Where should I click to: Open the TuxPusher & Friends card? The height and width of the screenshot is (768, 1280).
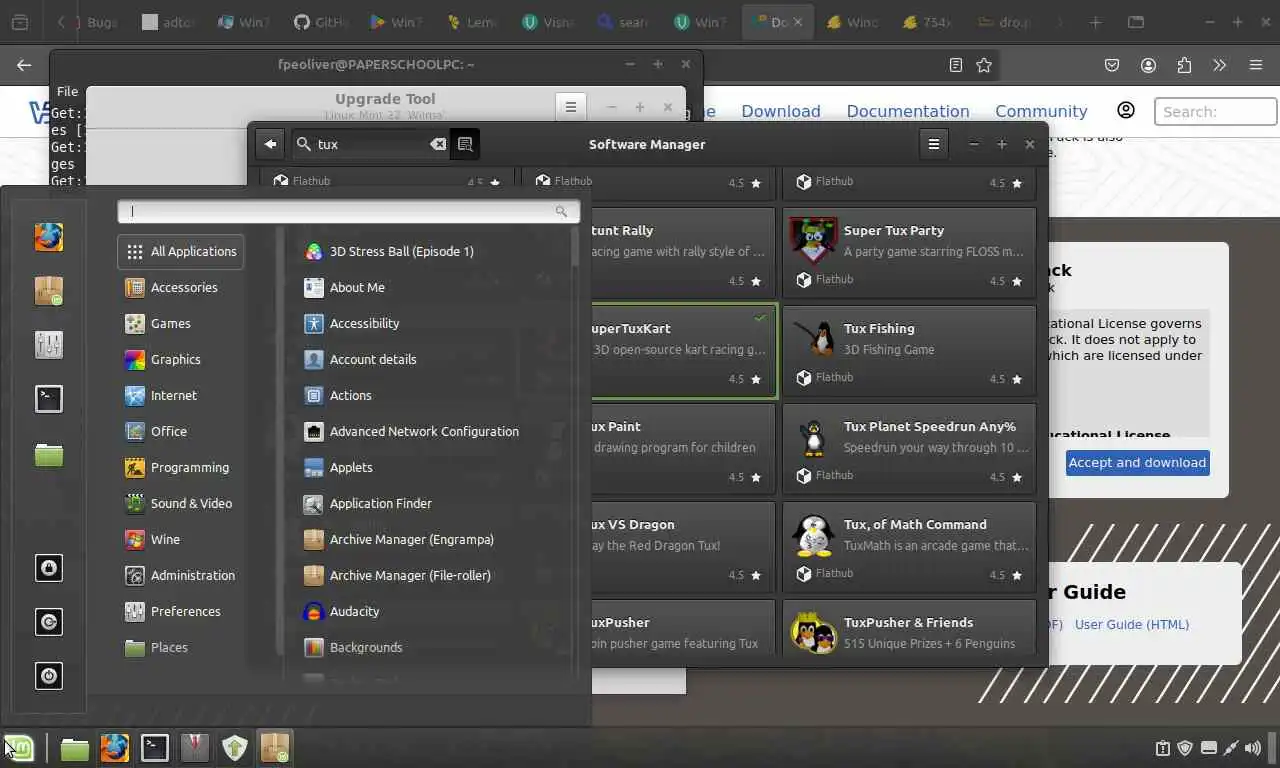tap(909, 627)
